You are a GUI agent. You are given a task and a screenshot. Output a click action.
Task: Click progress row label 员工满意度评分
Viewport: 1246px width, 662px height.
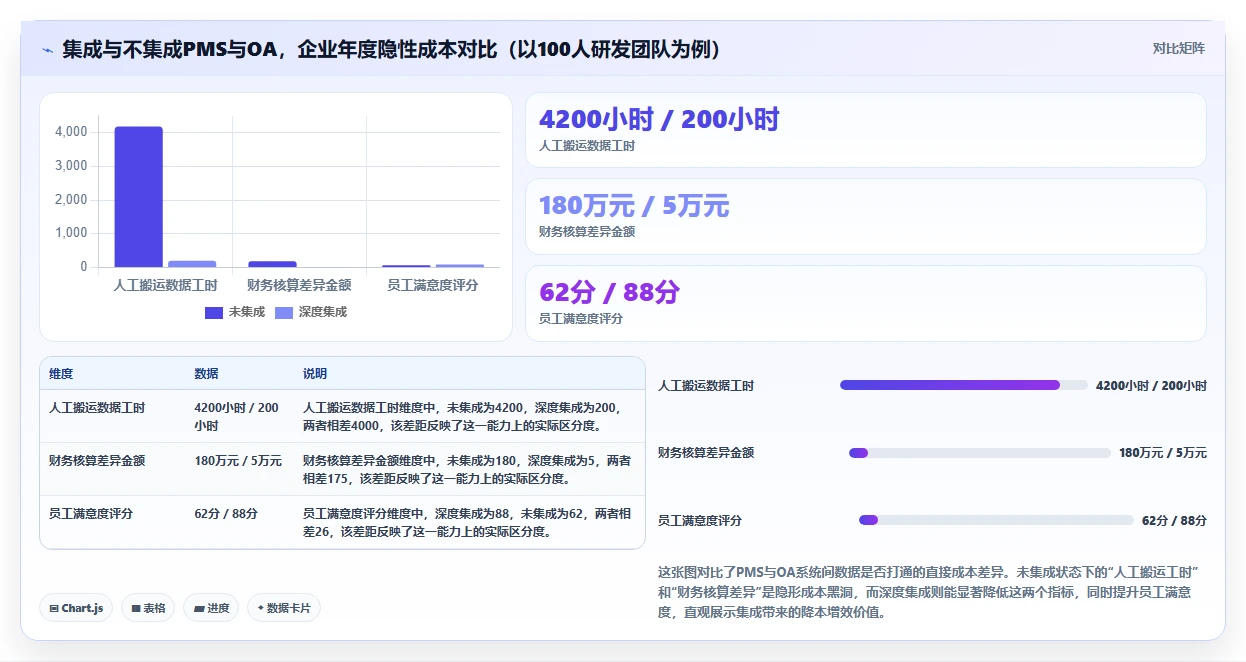coord(700,521)
